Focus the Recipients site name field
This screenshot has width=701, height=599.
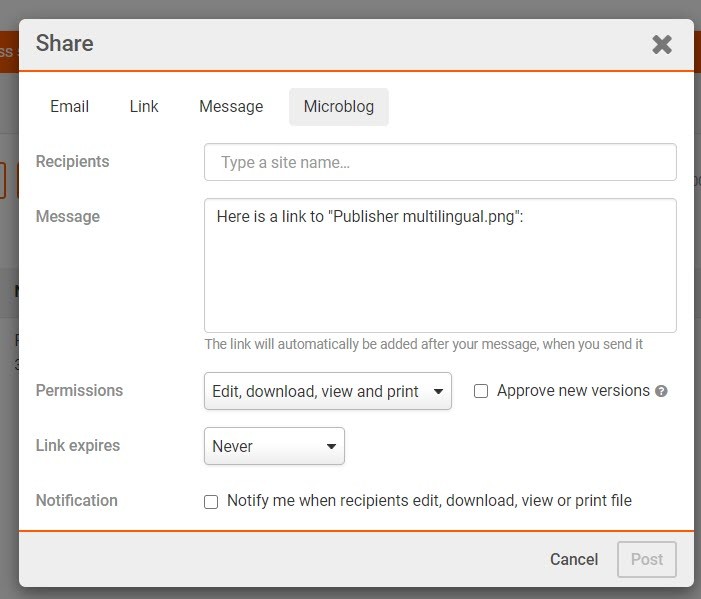click(x=440, y=162)
